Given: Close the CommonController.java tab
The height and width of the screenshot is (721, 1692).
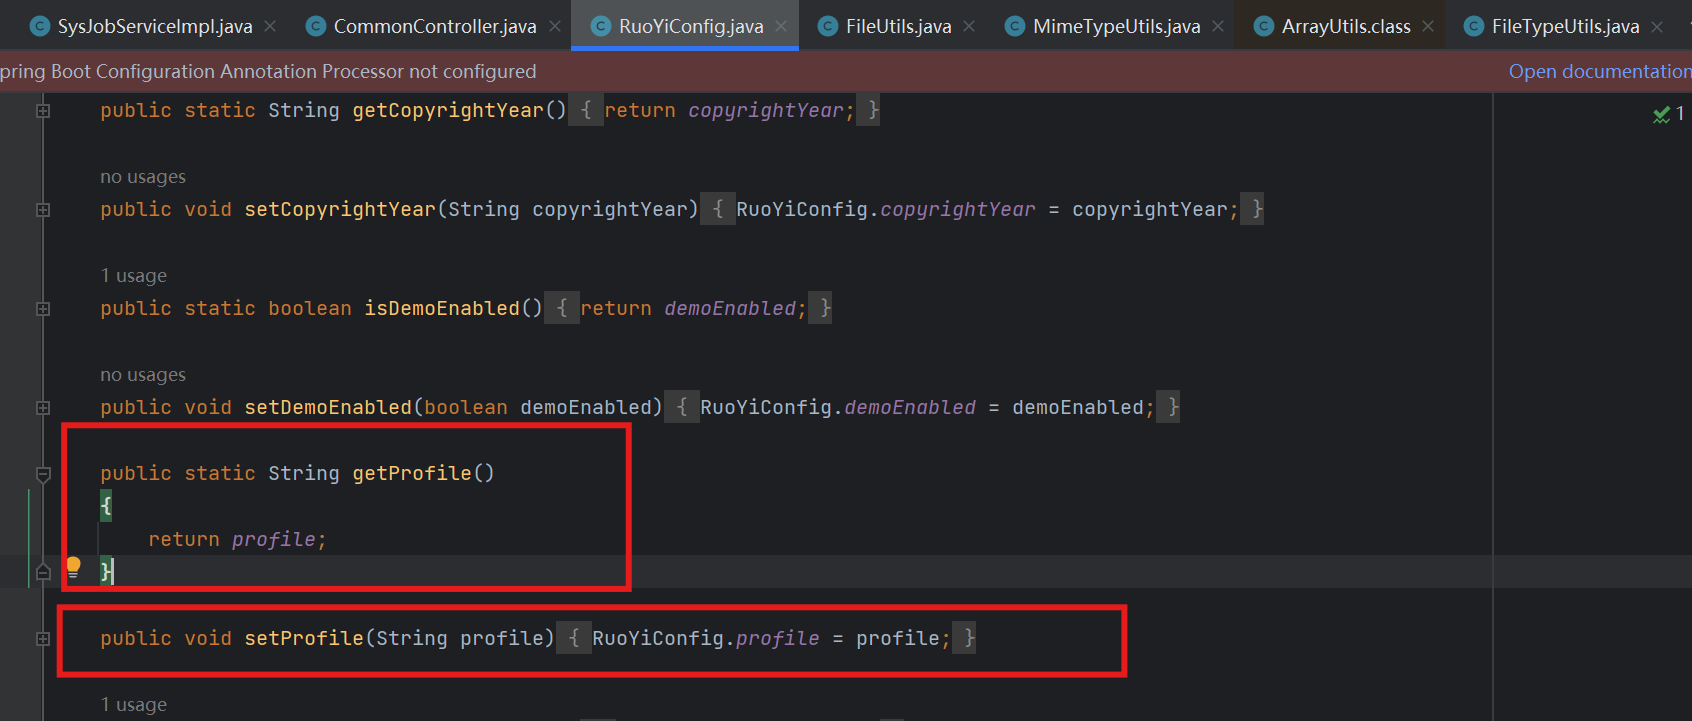Looking at the screenshot, I should [555, 27].
